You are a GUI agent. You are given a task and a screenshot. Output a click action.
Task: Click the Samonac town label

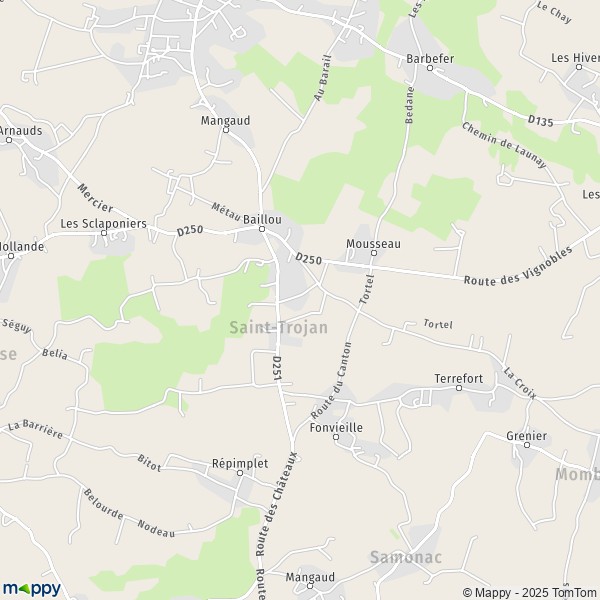[406, 557]
